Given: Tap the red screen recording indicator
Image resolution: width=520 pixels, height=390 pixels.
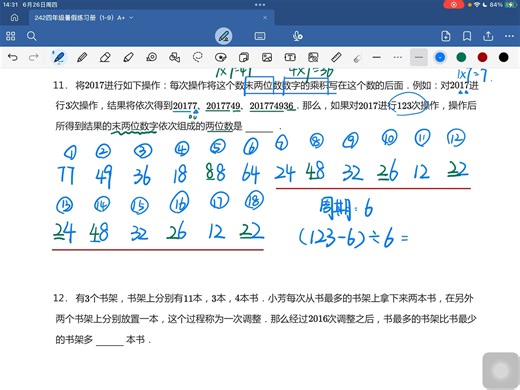Looking at the screenshot, I should coord(453,5).
